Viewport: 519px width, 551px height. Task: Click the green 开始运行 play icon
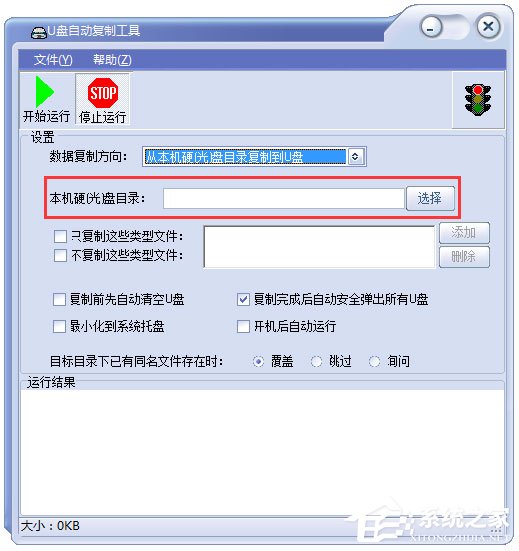coord(45,92)
